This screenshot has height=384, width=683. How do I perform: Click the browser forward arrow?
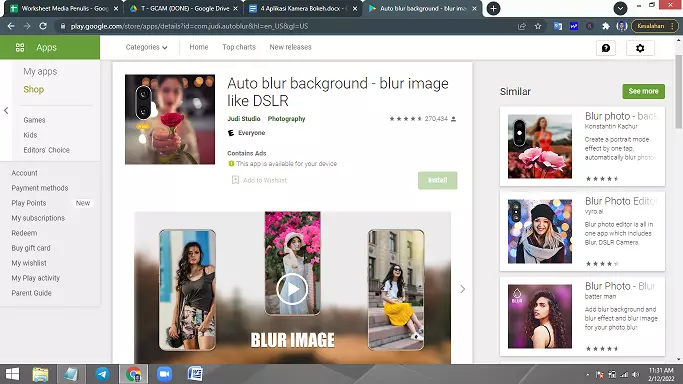[27, 26]
